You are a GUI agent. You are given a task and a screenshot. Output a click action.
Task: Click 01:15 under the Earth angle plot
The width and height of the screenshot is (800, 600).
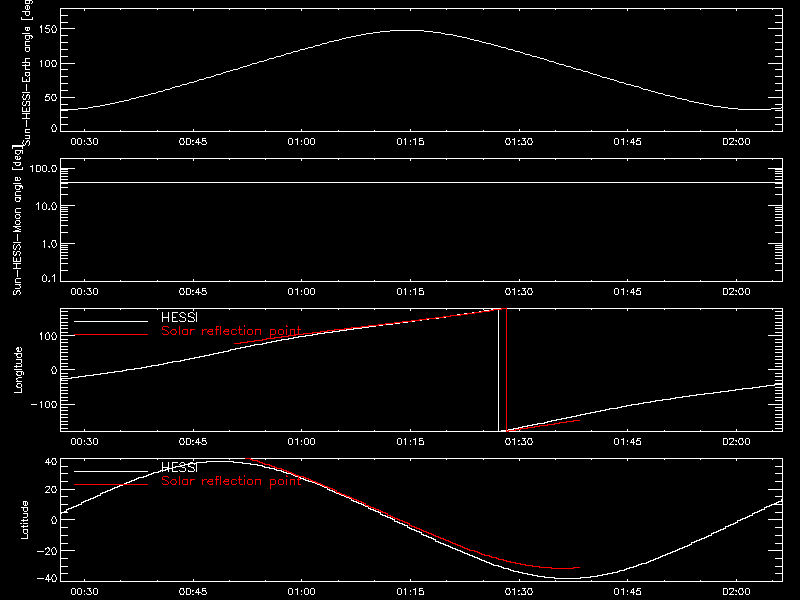pyautogui.click(x=410, y=142)
